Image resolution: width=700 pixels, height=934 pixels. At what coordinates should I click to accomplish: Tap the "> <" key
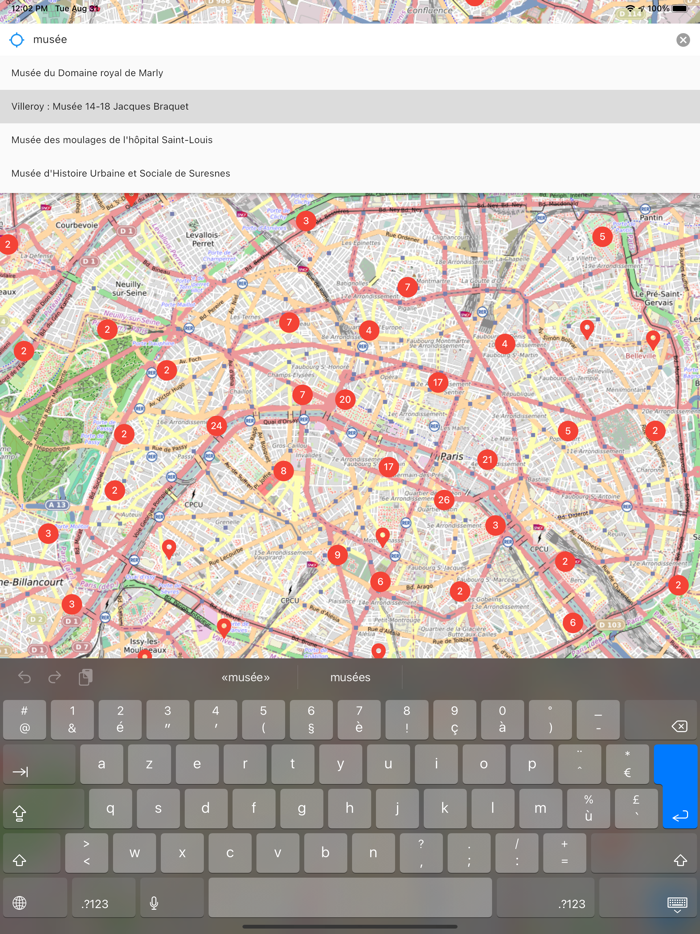click(x=86, y=853)
